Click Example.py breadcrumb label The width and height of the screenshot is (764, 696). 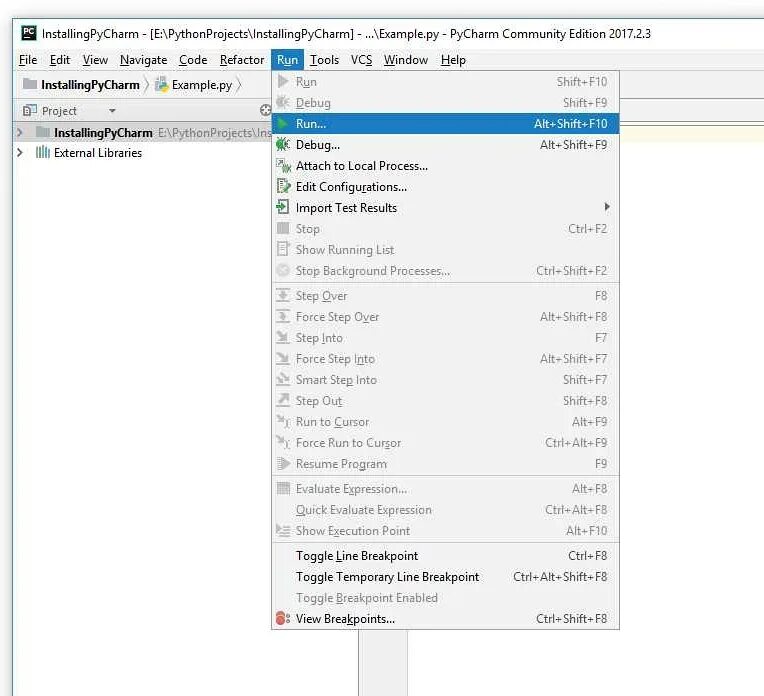(202, 85)
